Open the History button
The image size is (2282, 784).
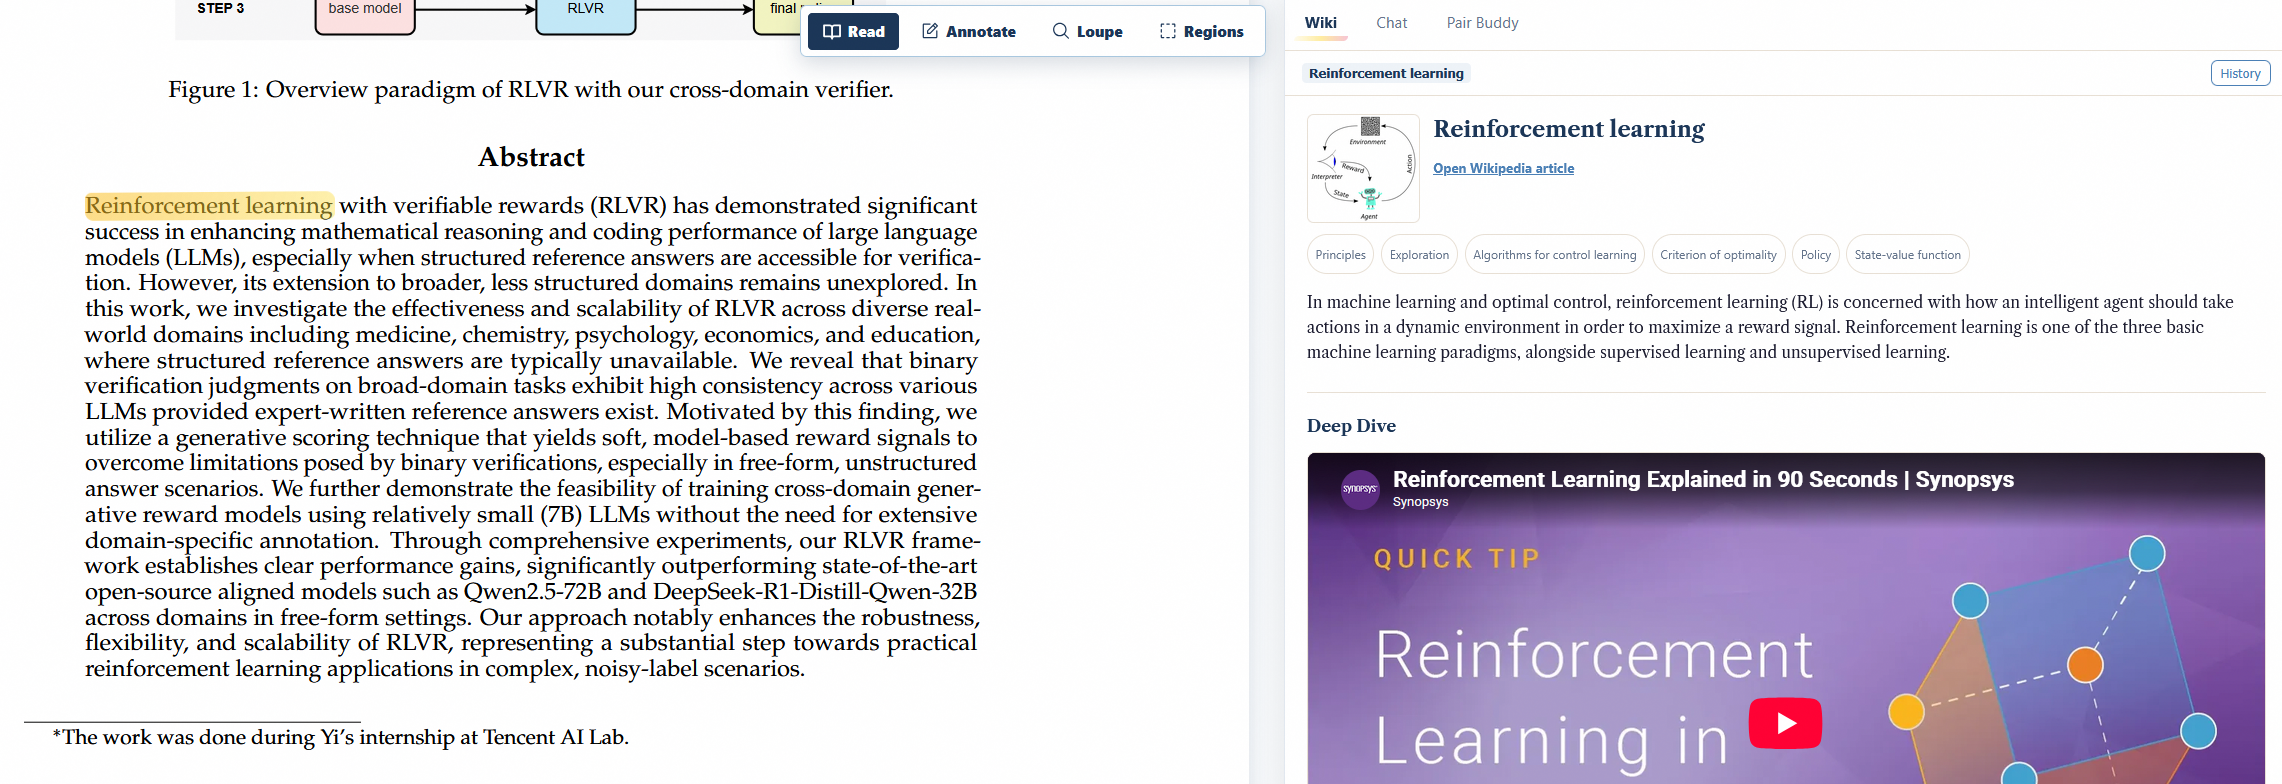pos(2240,73)
